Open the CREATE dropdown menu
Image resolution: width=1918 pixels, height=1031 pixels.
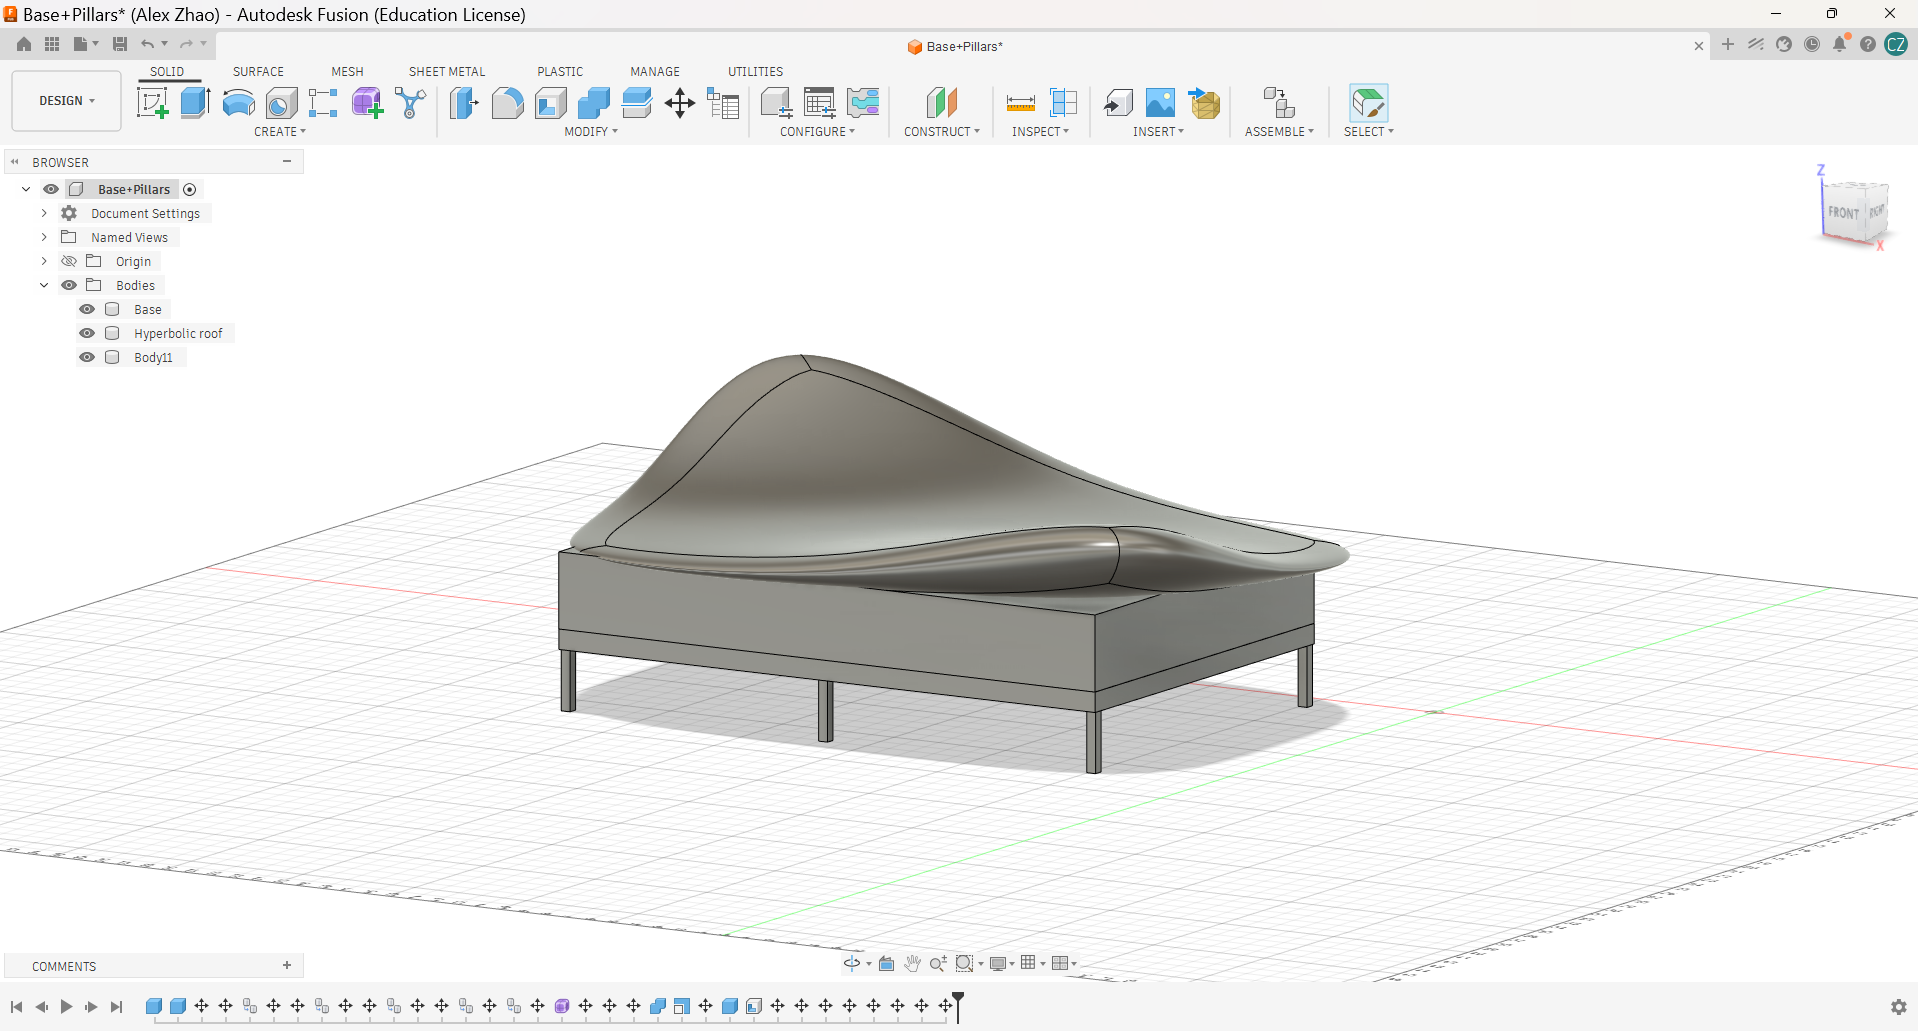pyautogui.click(x=280, y=132)
